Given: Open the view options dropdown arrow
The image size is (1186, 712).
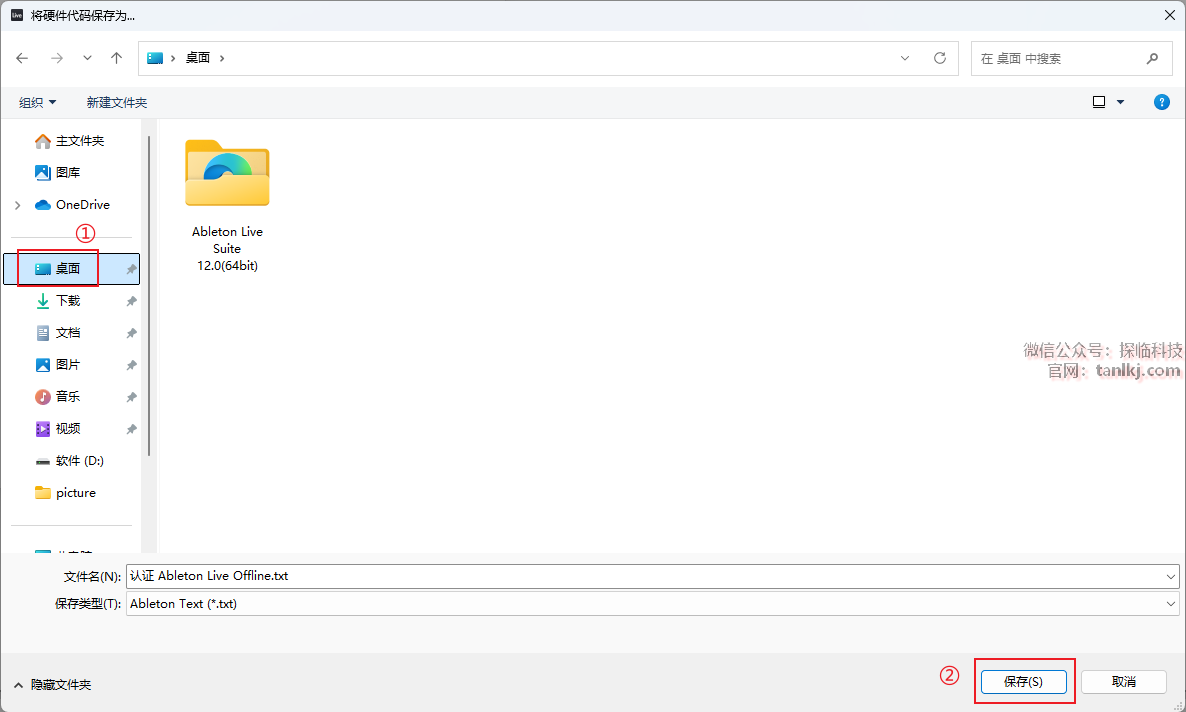Looking at the screenshot, I should pyautogui.click(x=1120, y=102).
